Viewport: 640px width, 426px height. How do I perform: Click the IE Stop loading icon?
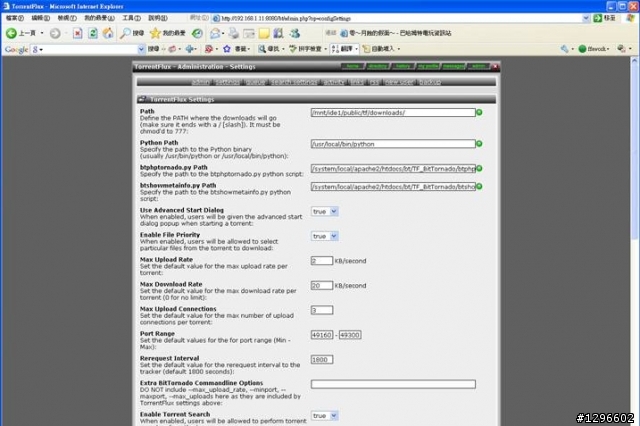78,33
